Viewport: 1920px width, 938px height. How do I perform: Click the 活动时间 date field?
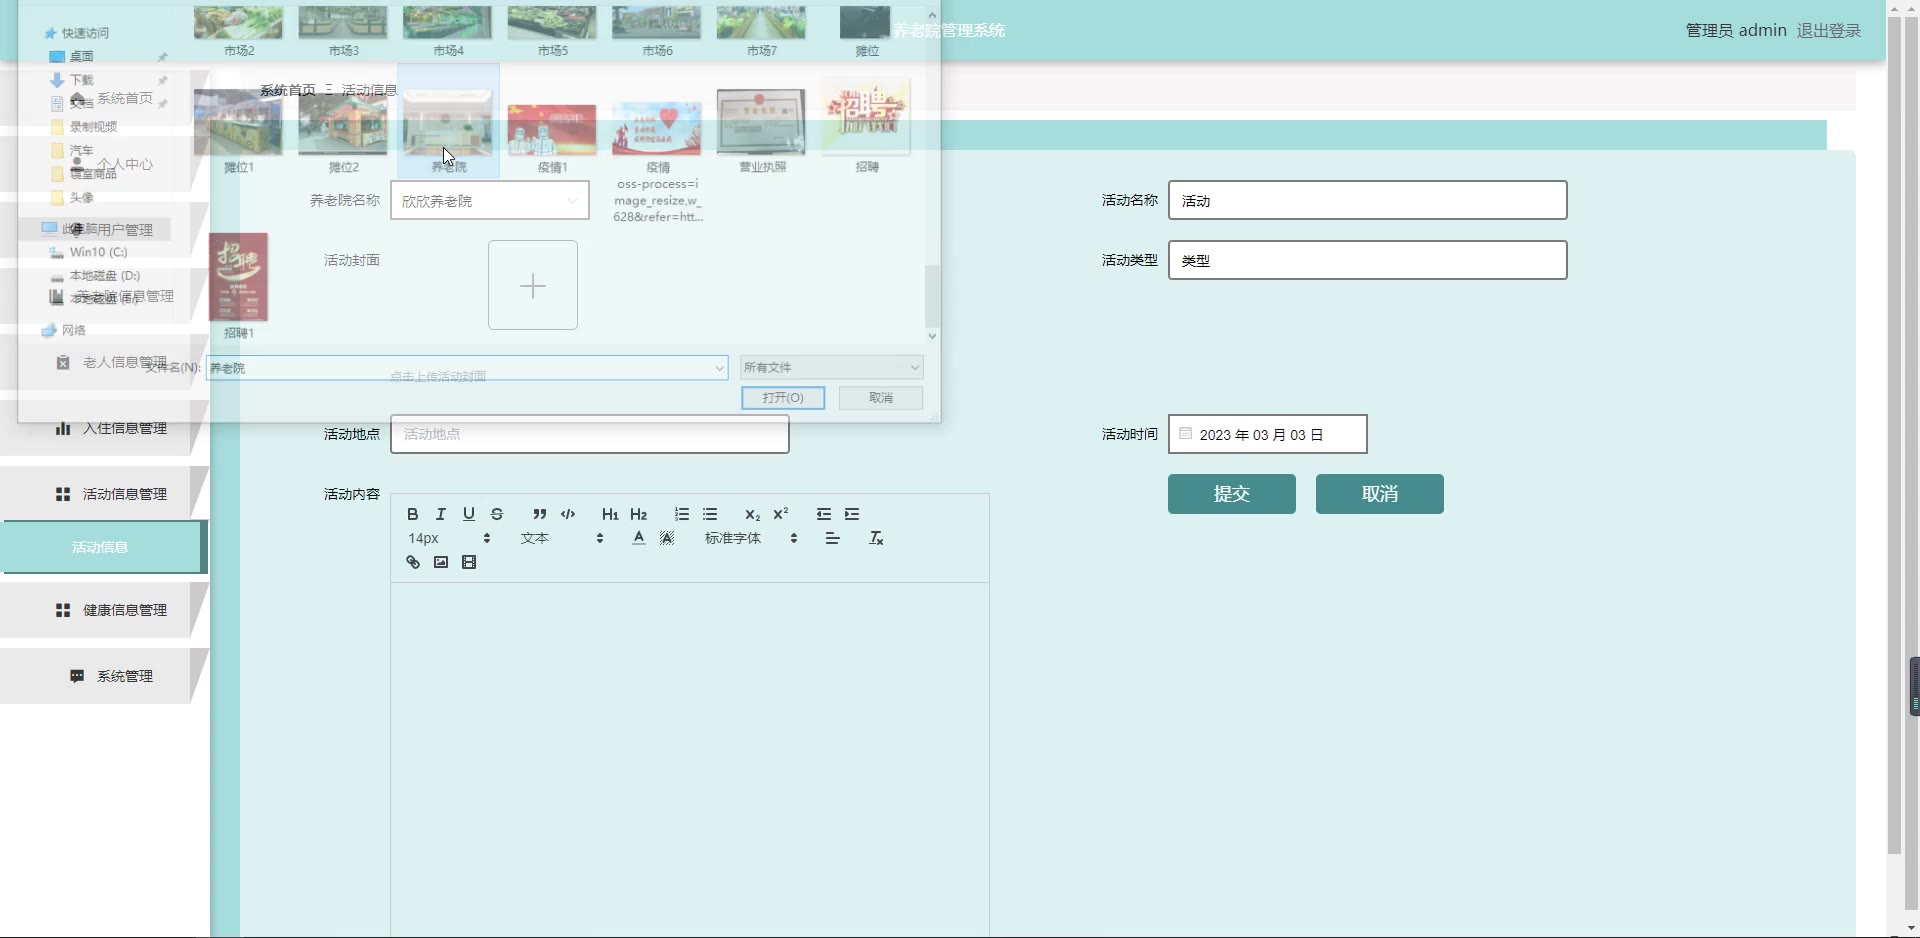(x=1268, y=434)
